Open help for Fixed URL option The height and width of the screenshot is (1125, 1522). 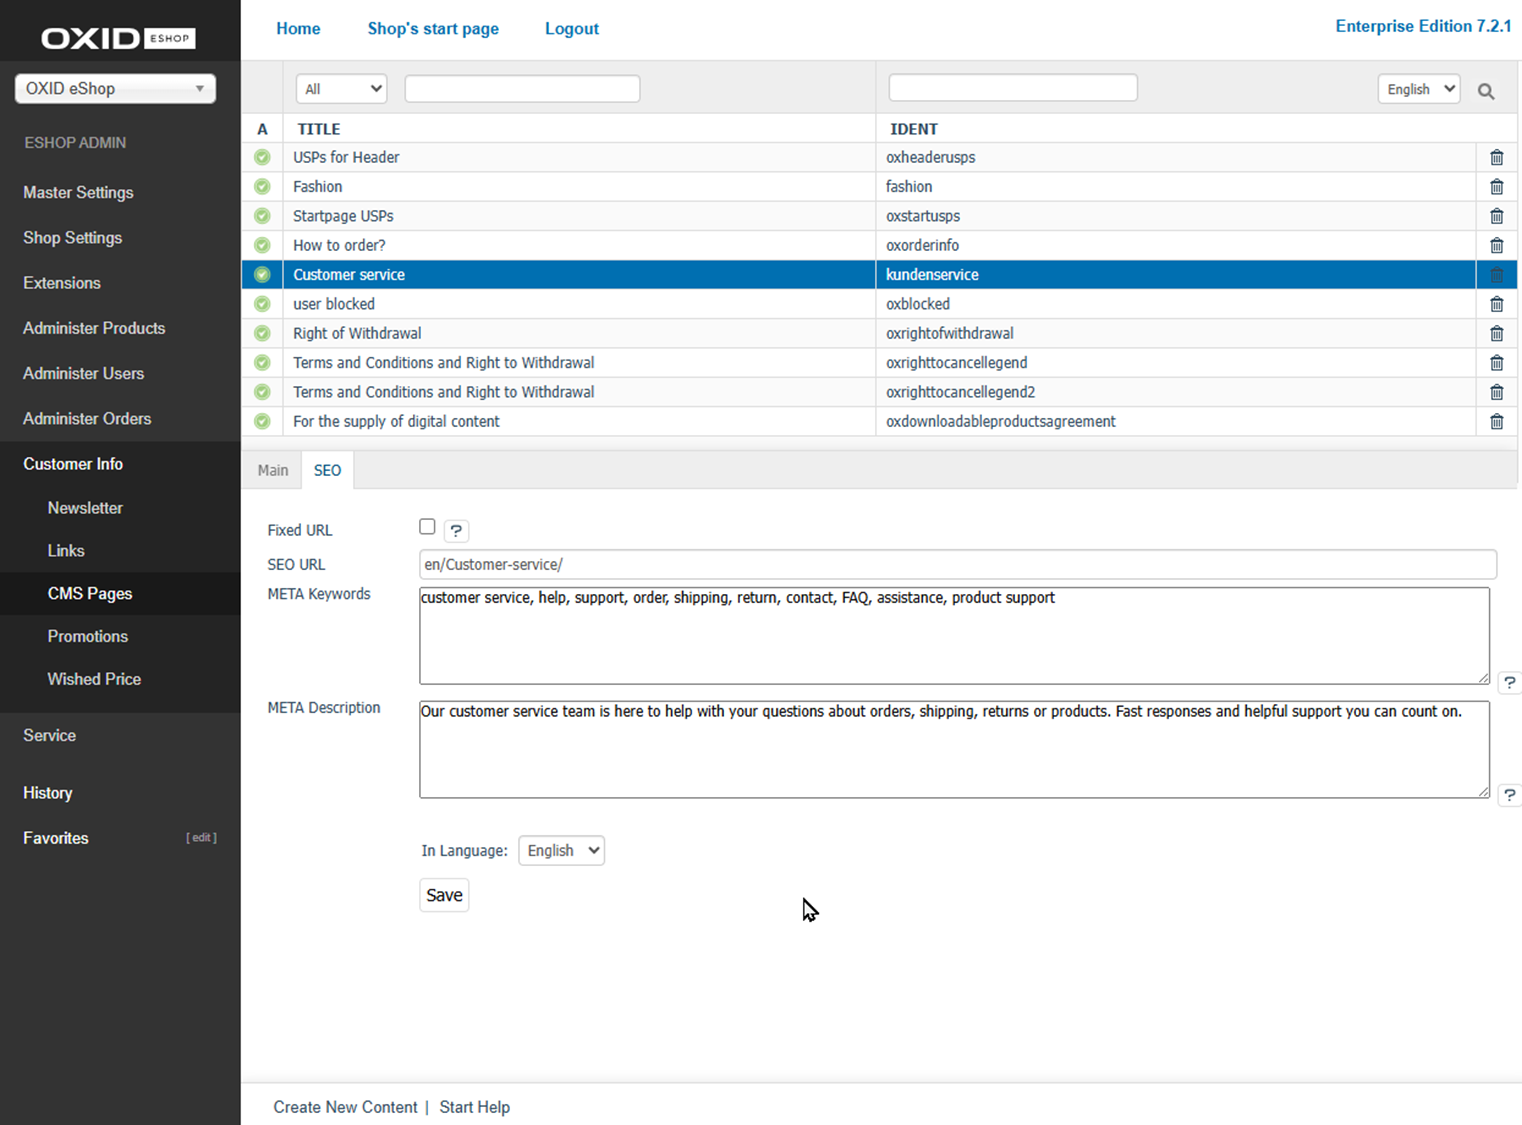coord(456,531)
